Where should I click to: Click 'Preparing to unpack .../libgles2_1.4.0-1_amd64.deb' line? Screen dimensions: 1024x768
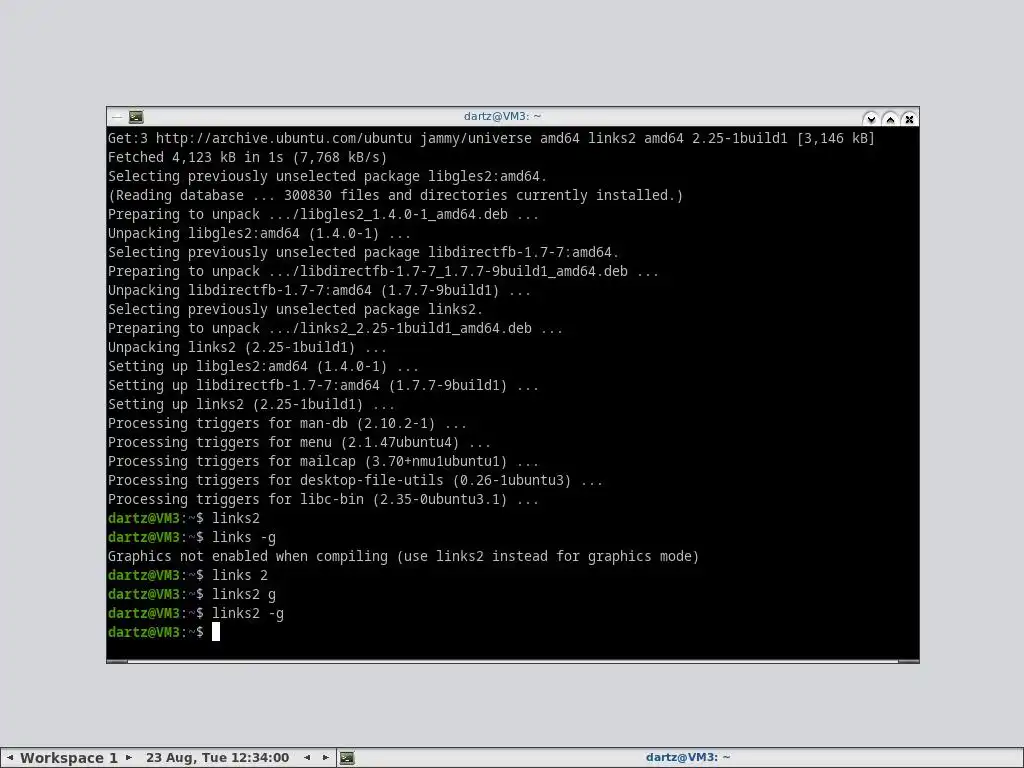coord(323,214)
